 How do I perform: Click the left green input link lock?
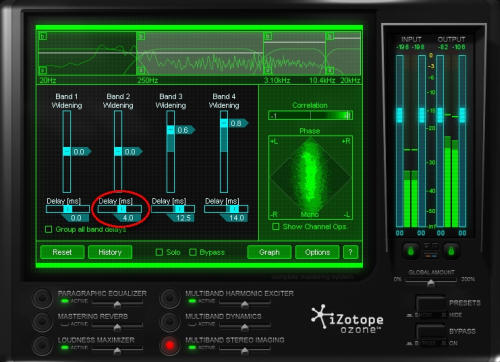pos(411,251)
